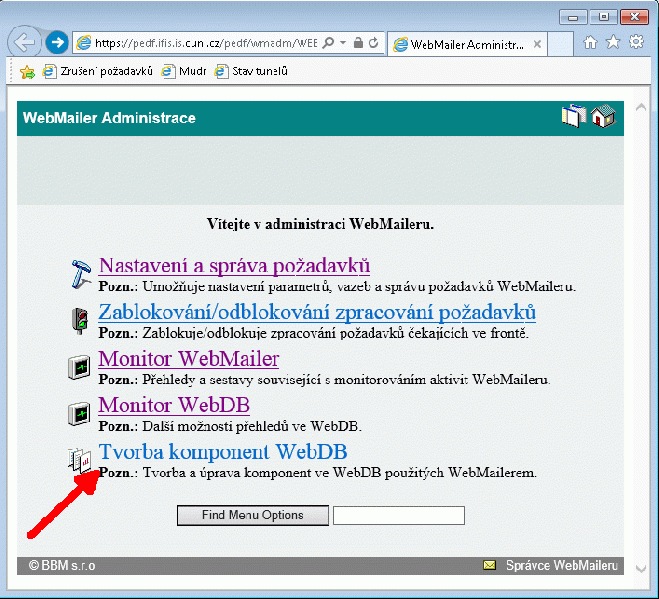Screen dimensions: 659x599
Task: Open Favorites with the star icon
Action: tap(613, 42)
